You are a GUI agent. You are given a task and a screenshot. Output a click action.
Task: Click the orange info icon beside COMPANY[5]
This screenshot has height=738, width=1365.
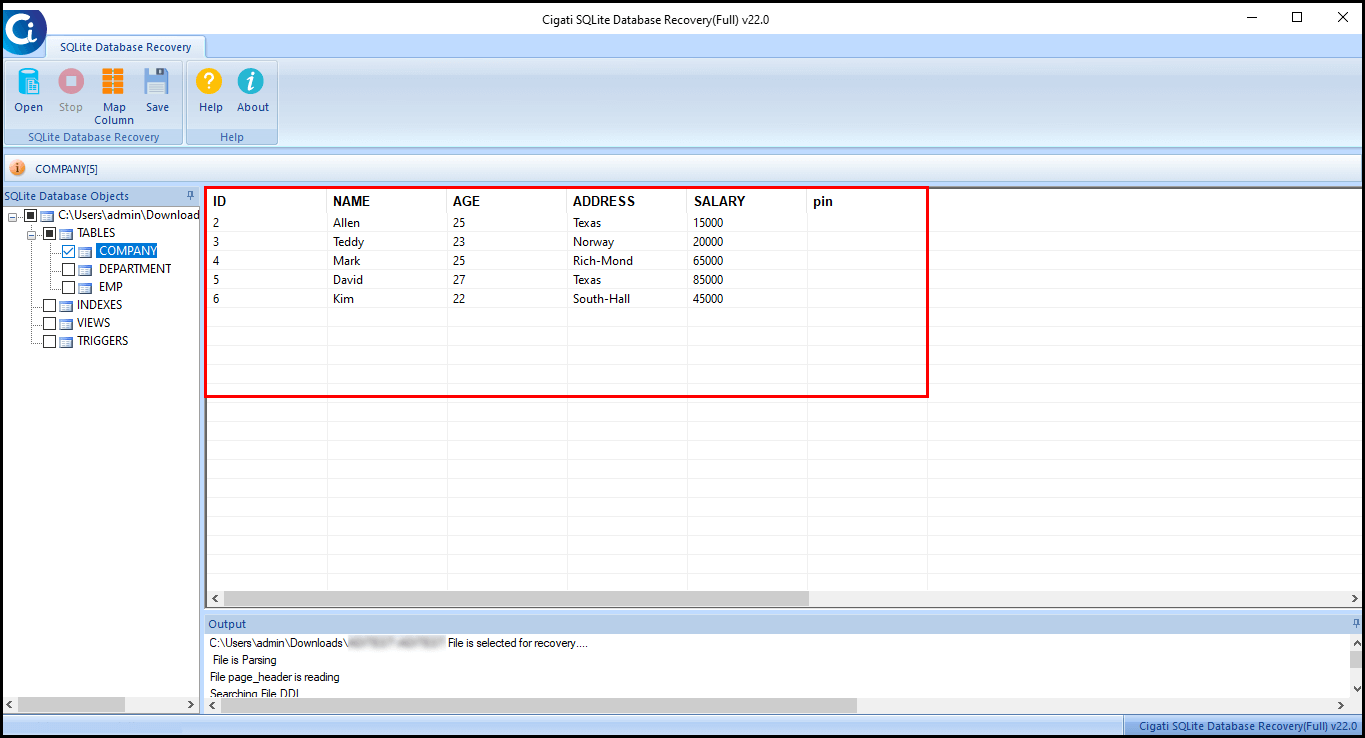tap(17, 168)
